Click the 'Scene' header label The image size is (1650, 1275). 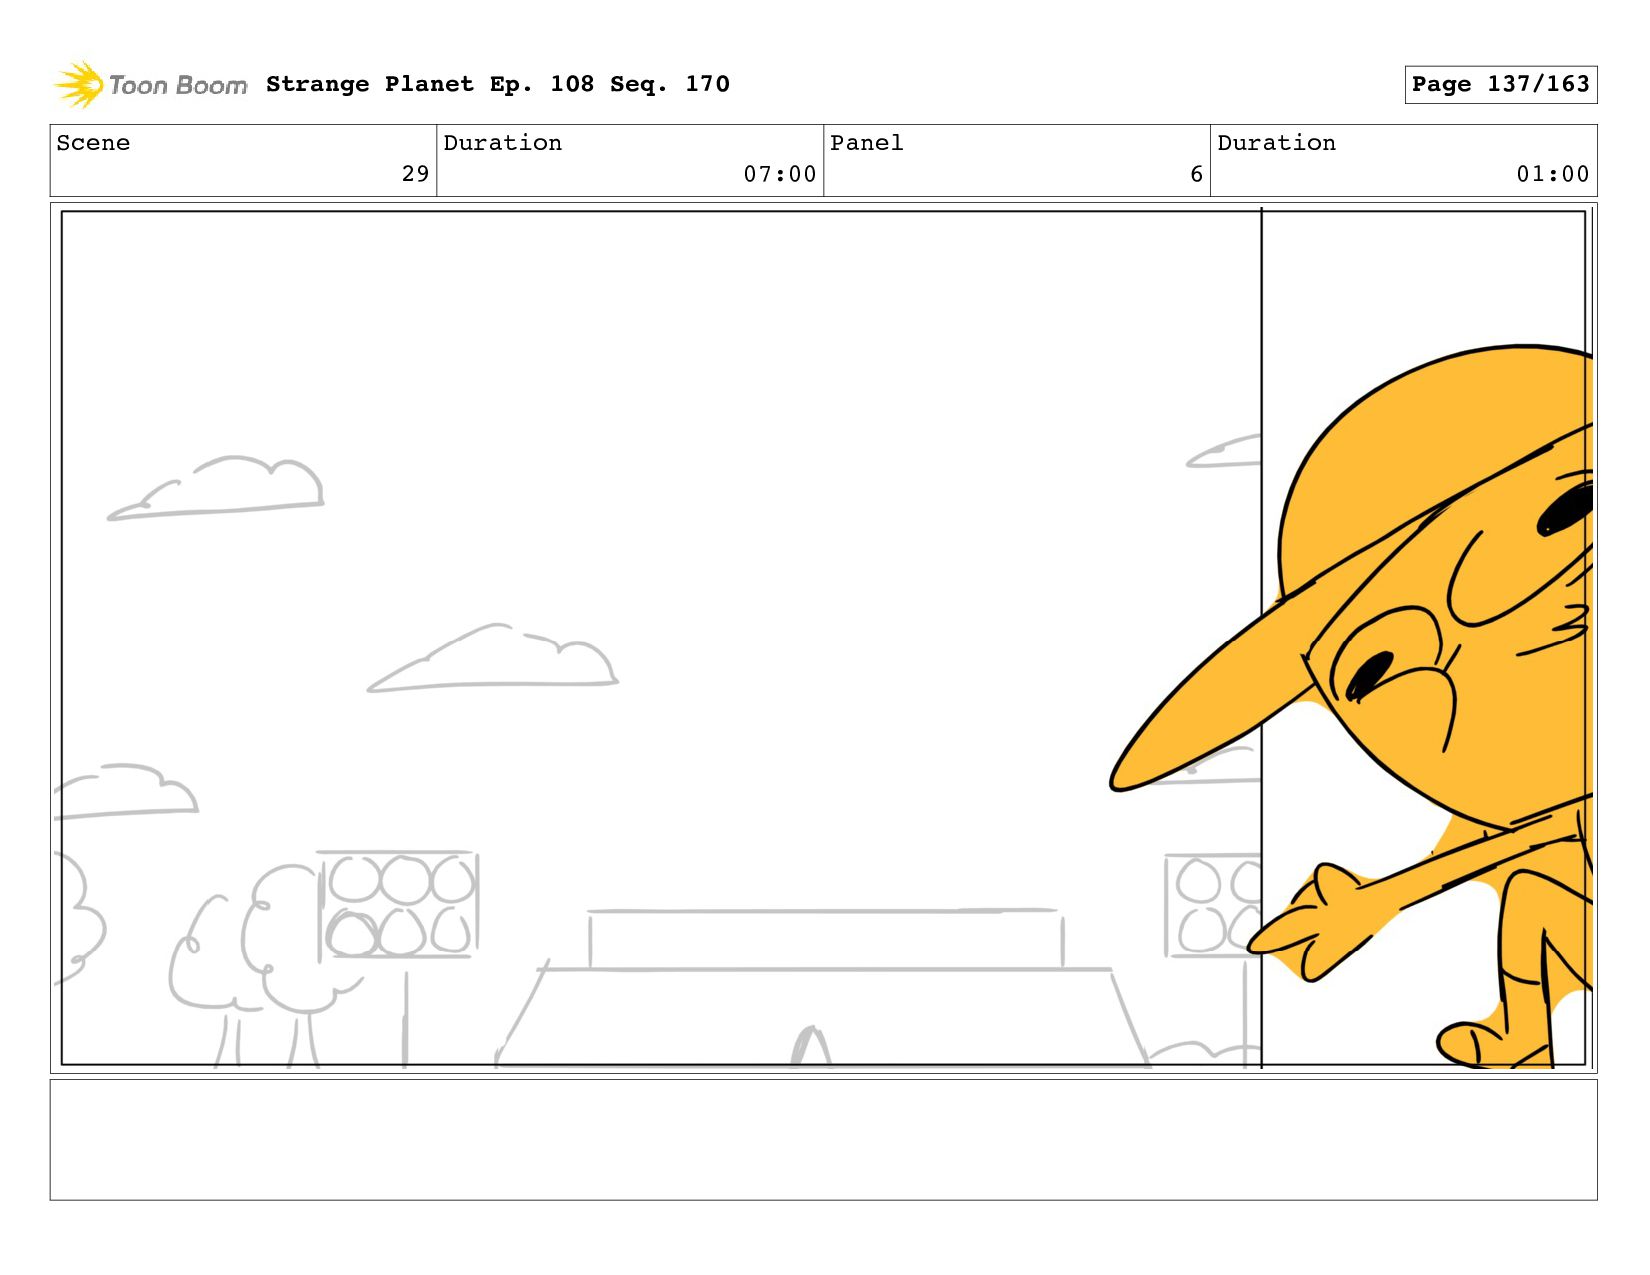pyautogui.click(x=93, y=143)
